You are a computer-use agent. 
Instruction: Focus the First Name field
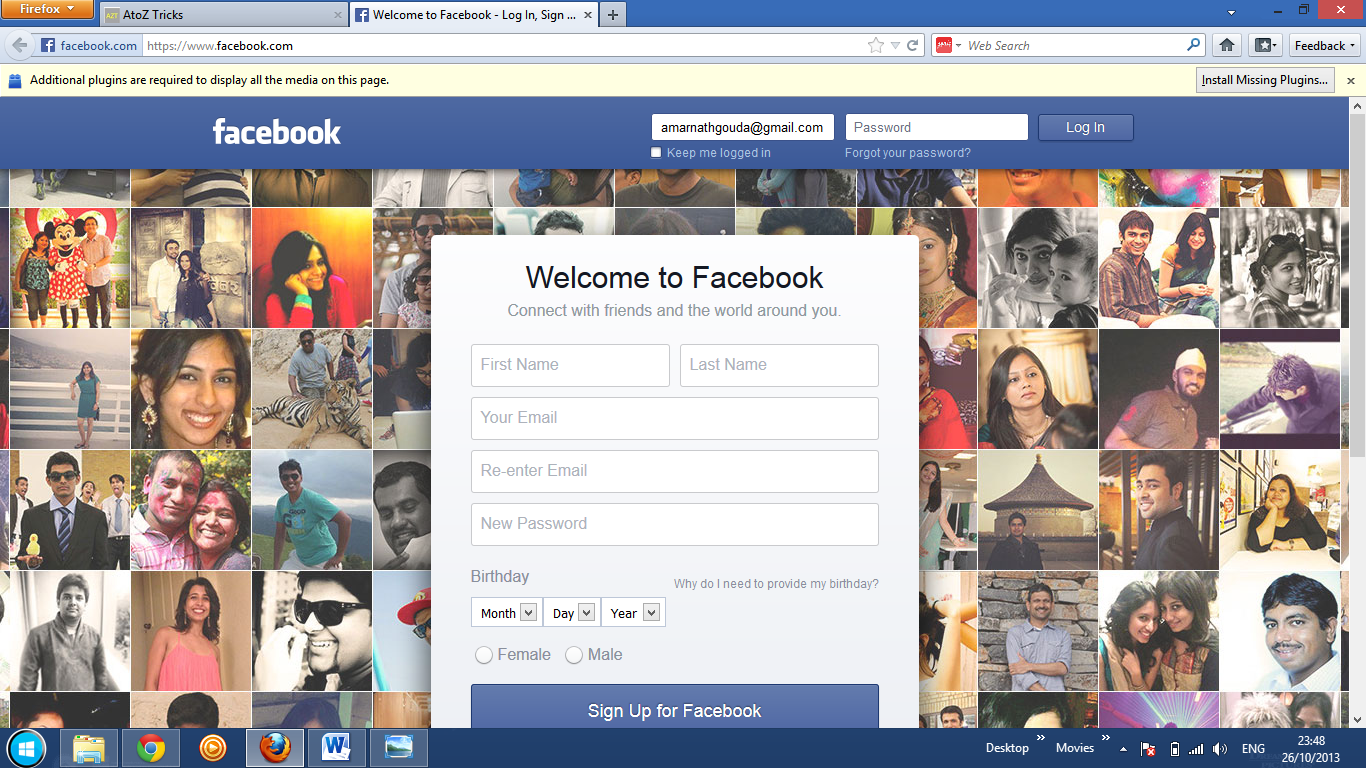pyautogui.click(x=570, y=365)
